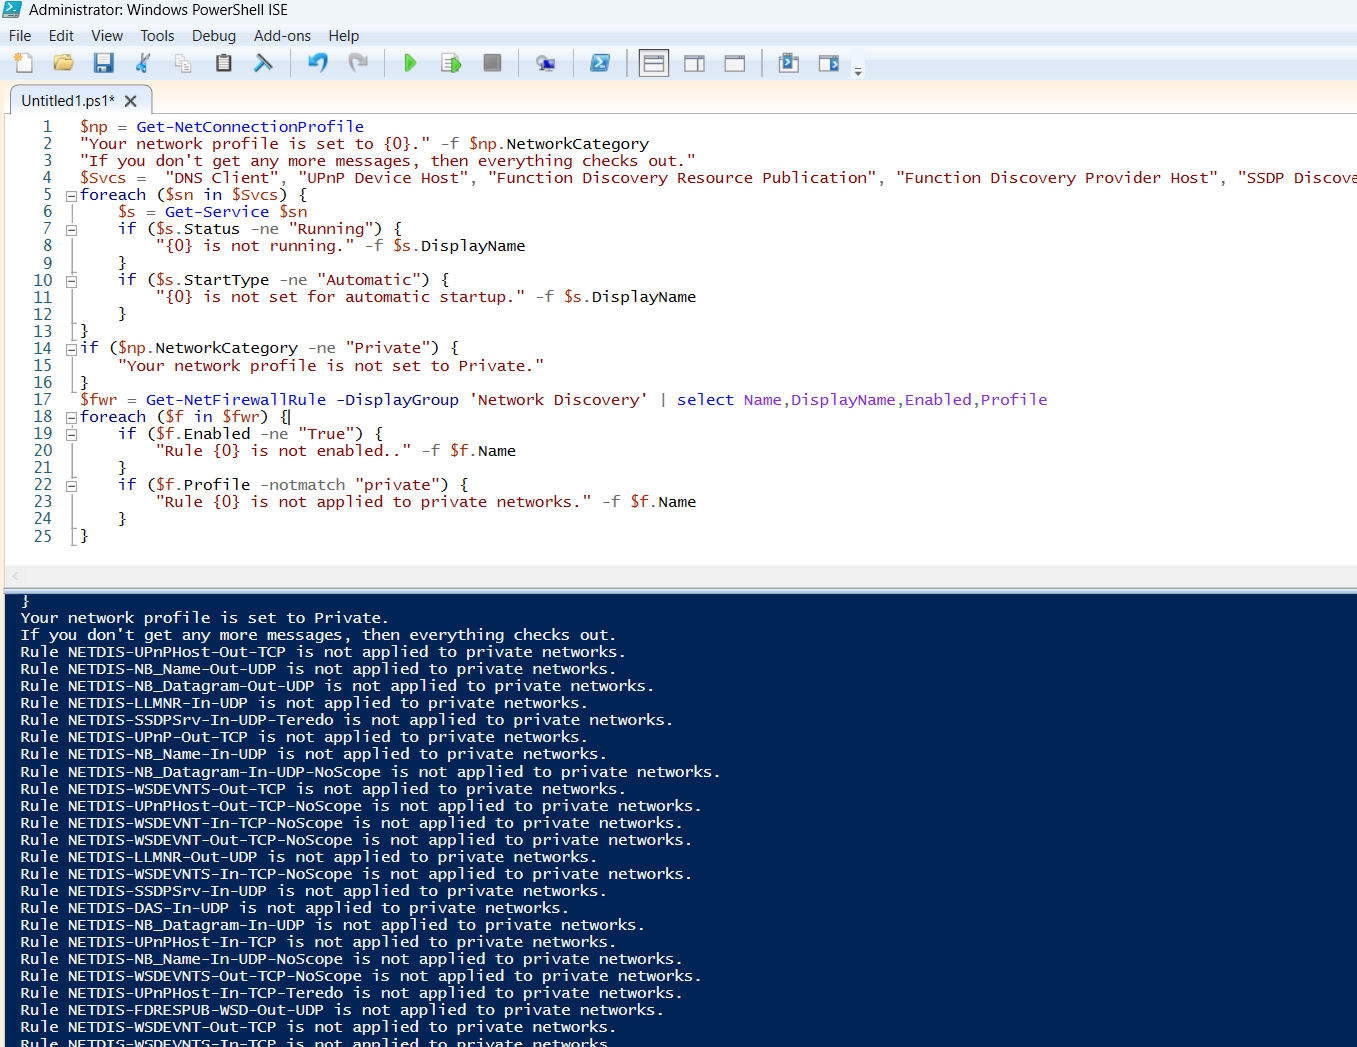Click line number 12 in the gutter
Viewport: 1357px width, 1047px height.
pyautogui.click(x=43, y=314)
